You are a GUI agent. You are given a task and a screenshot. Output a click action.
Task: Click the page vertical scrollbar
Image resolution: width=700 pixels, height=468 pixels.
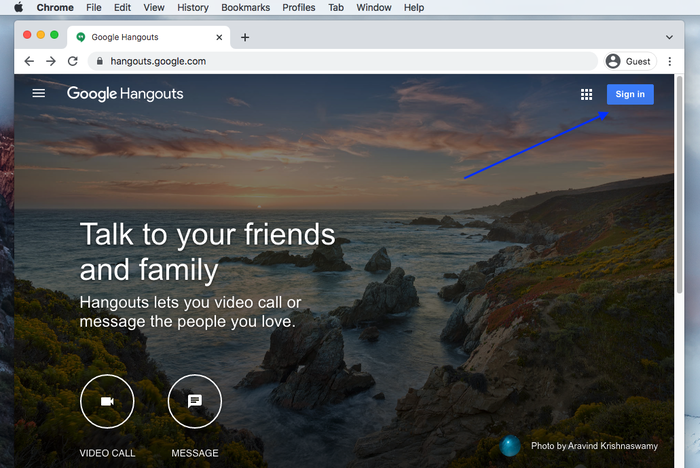679,184
